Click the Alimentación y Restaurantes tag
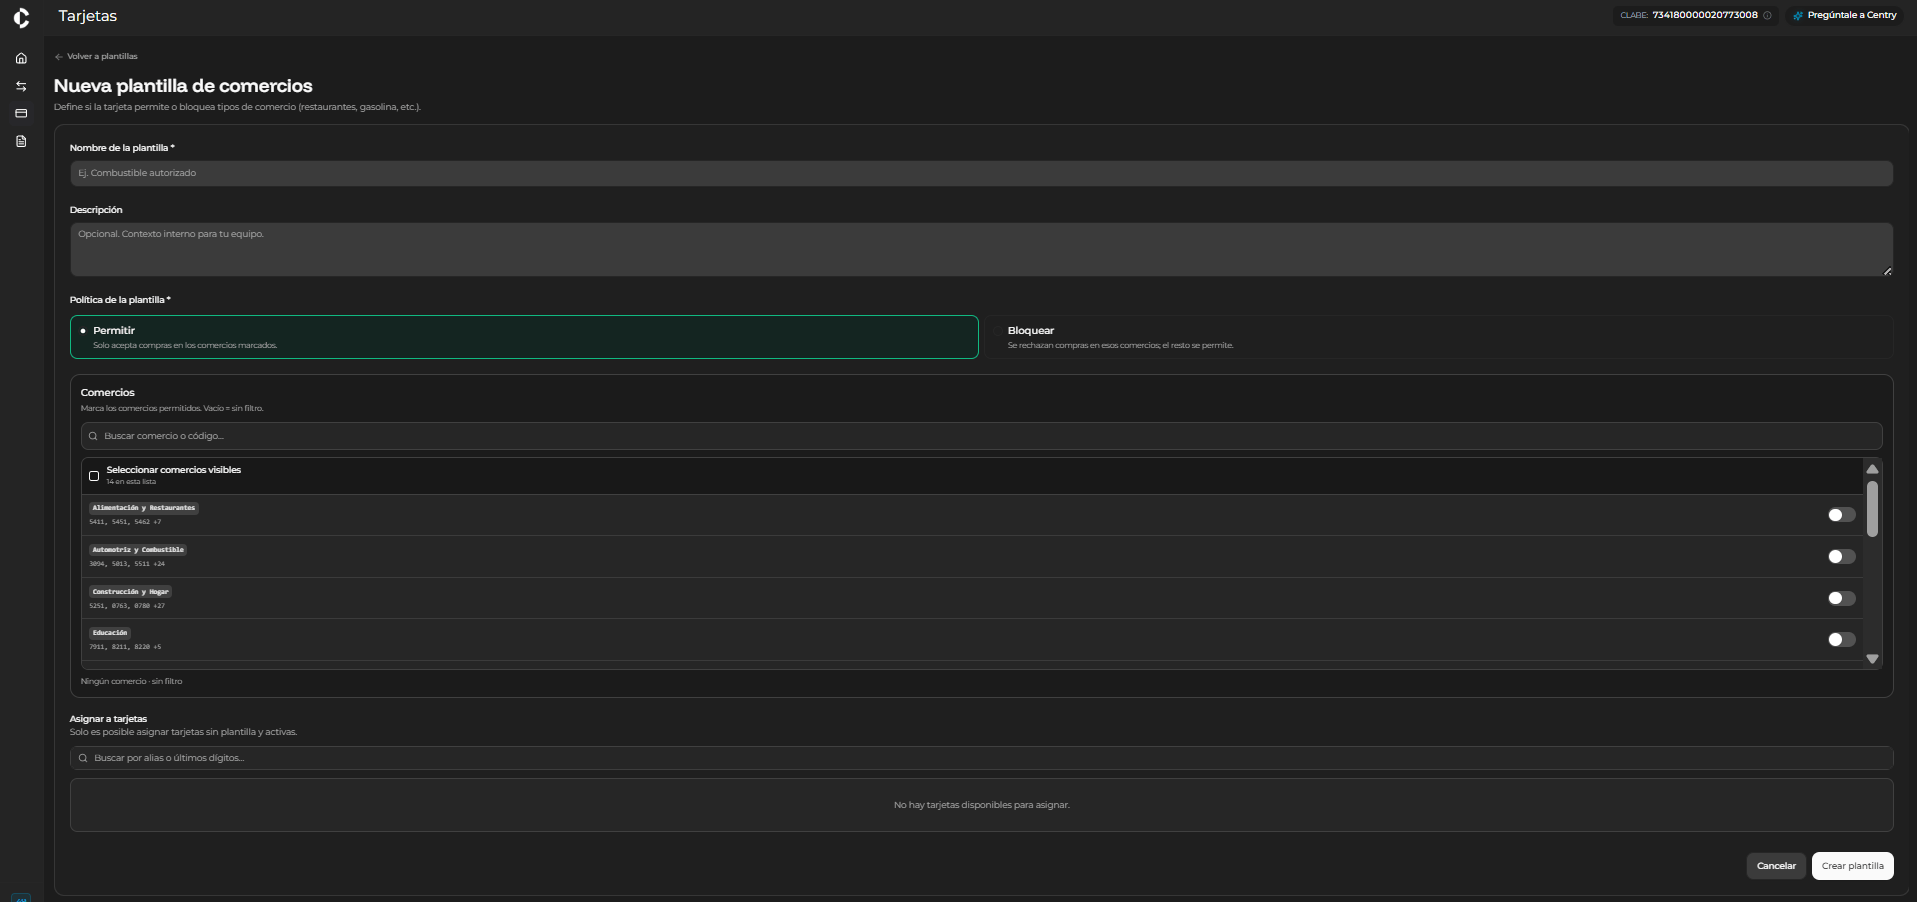Viewport: 1917px width, 902px height. [144, 508]
